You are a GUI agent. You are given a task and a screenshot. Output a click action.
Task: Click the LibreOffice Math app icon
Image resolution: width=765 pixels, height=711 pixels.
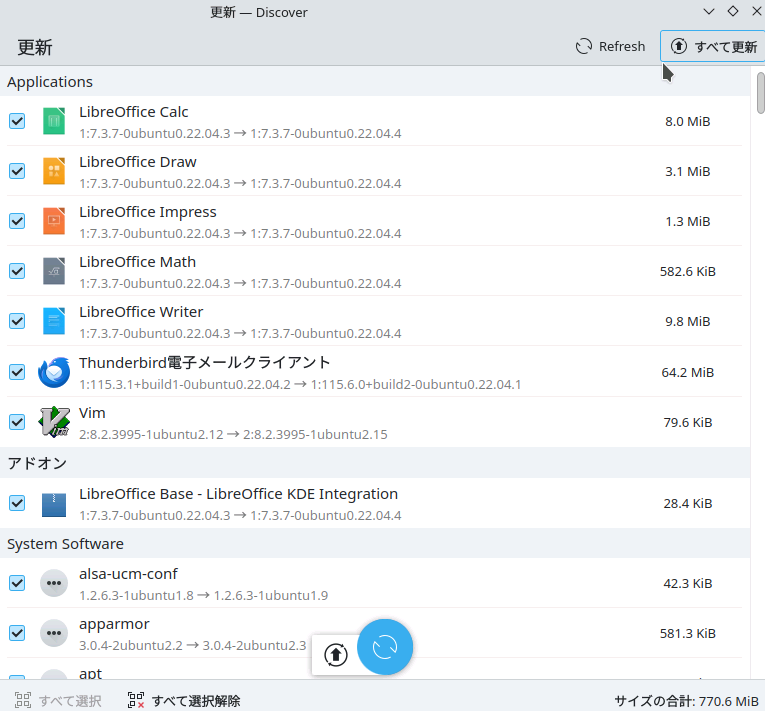click(x=54, y=271)
